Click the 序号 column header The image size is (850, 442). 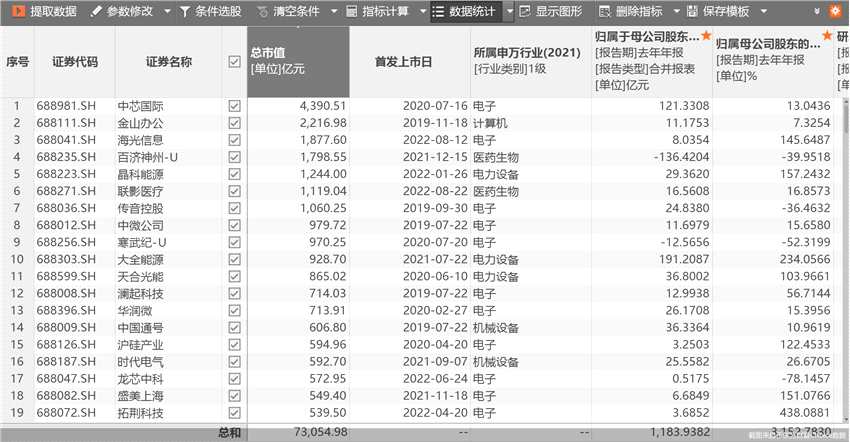pyautogui.click(x=17, y=62)
